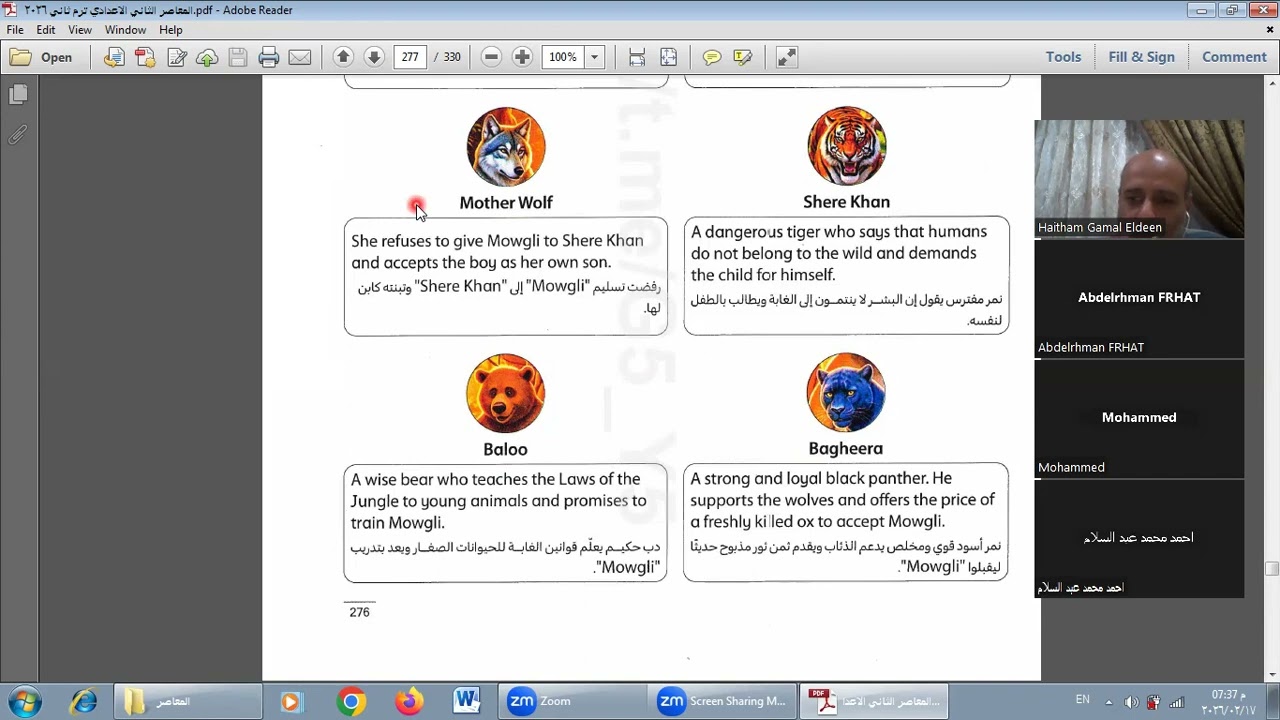Click the EN language indicator in tray
Image resolution: width=1280 pixels, height=720 pixels.
[1083, 700]
